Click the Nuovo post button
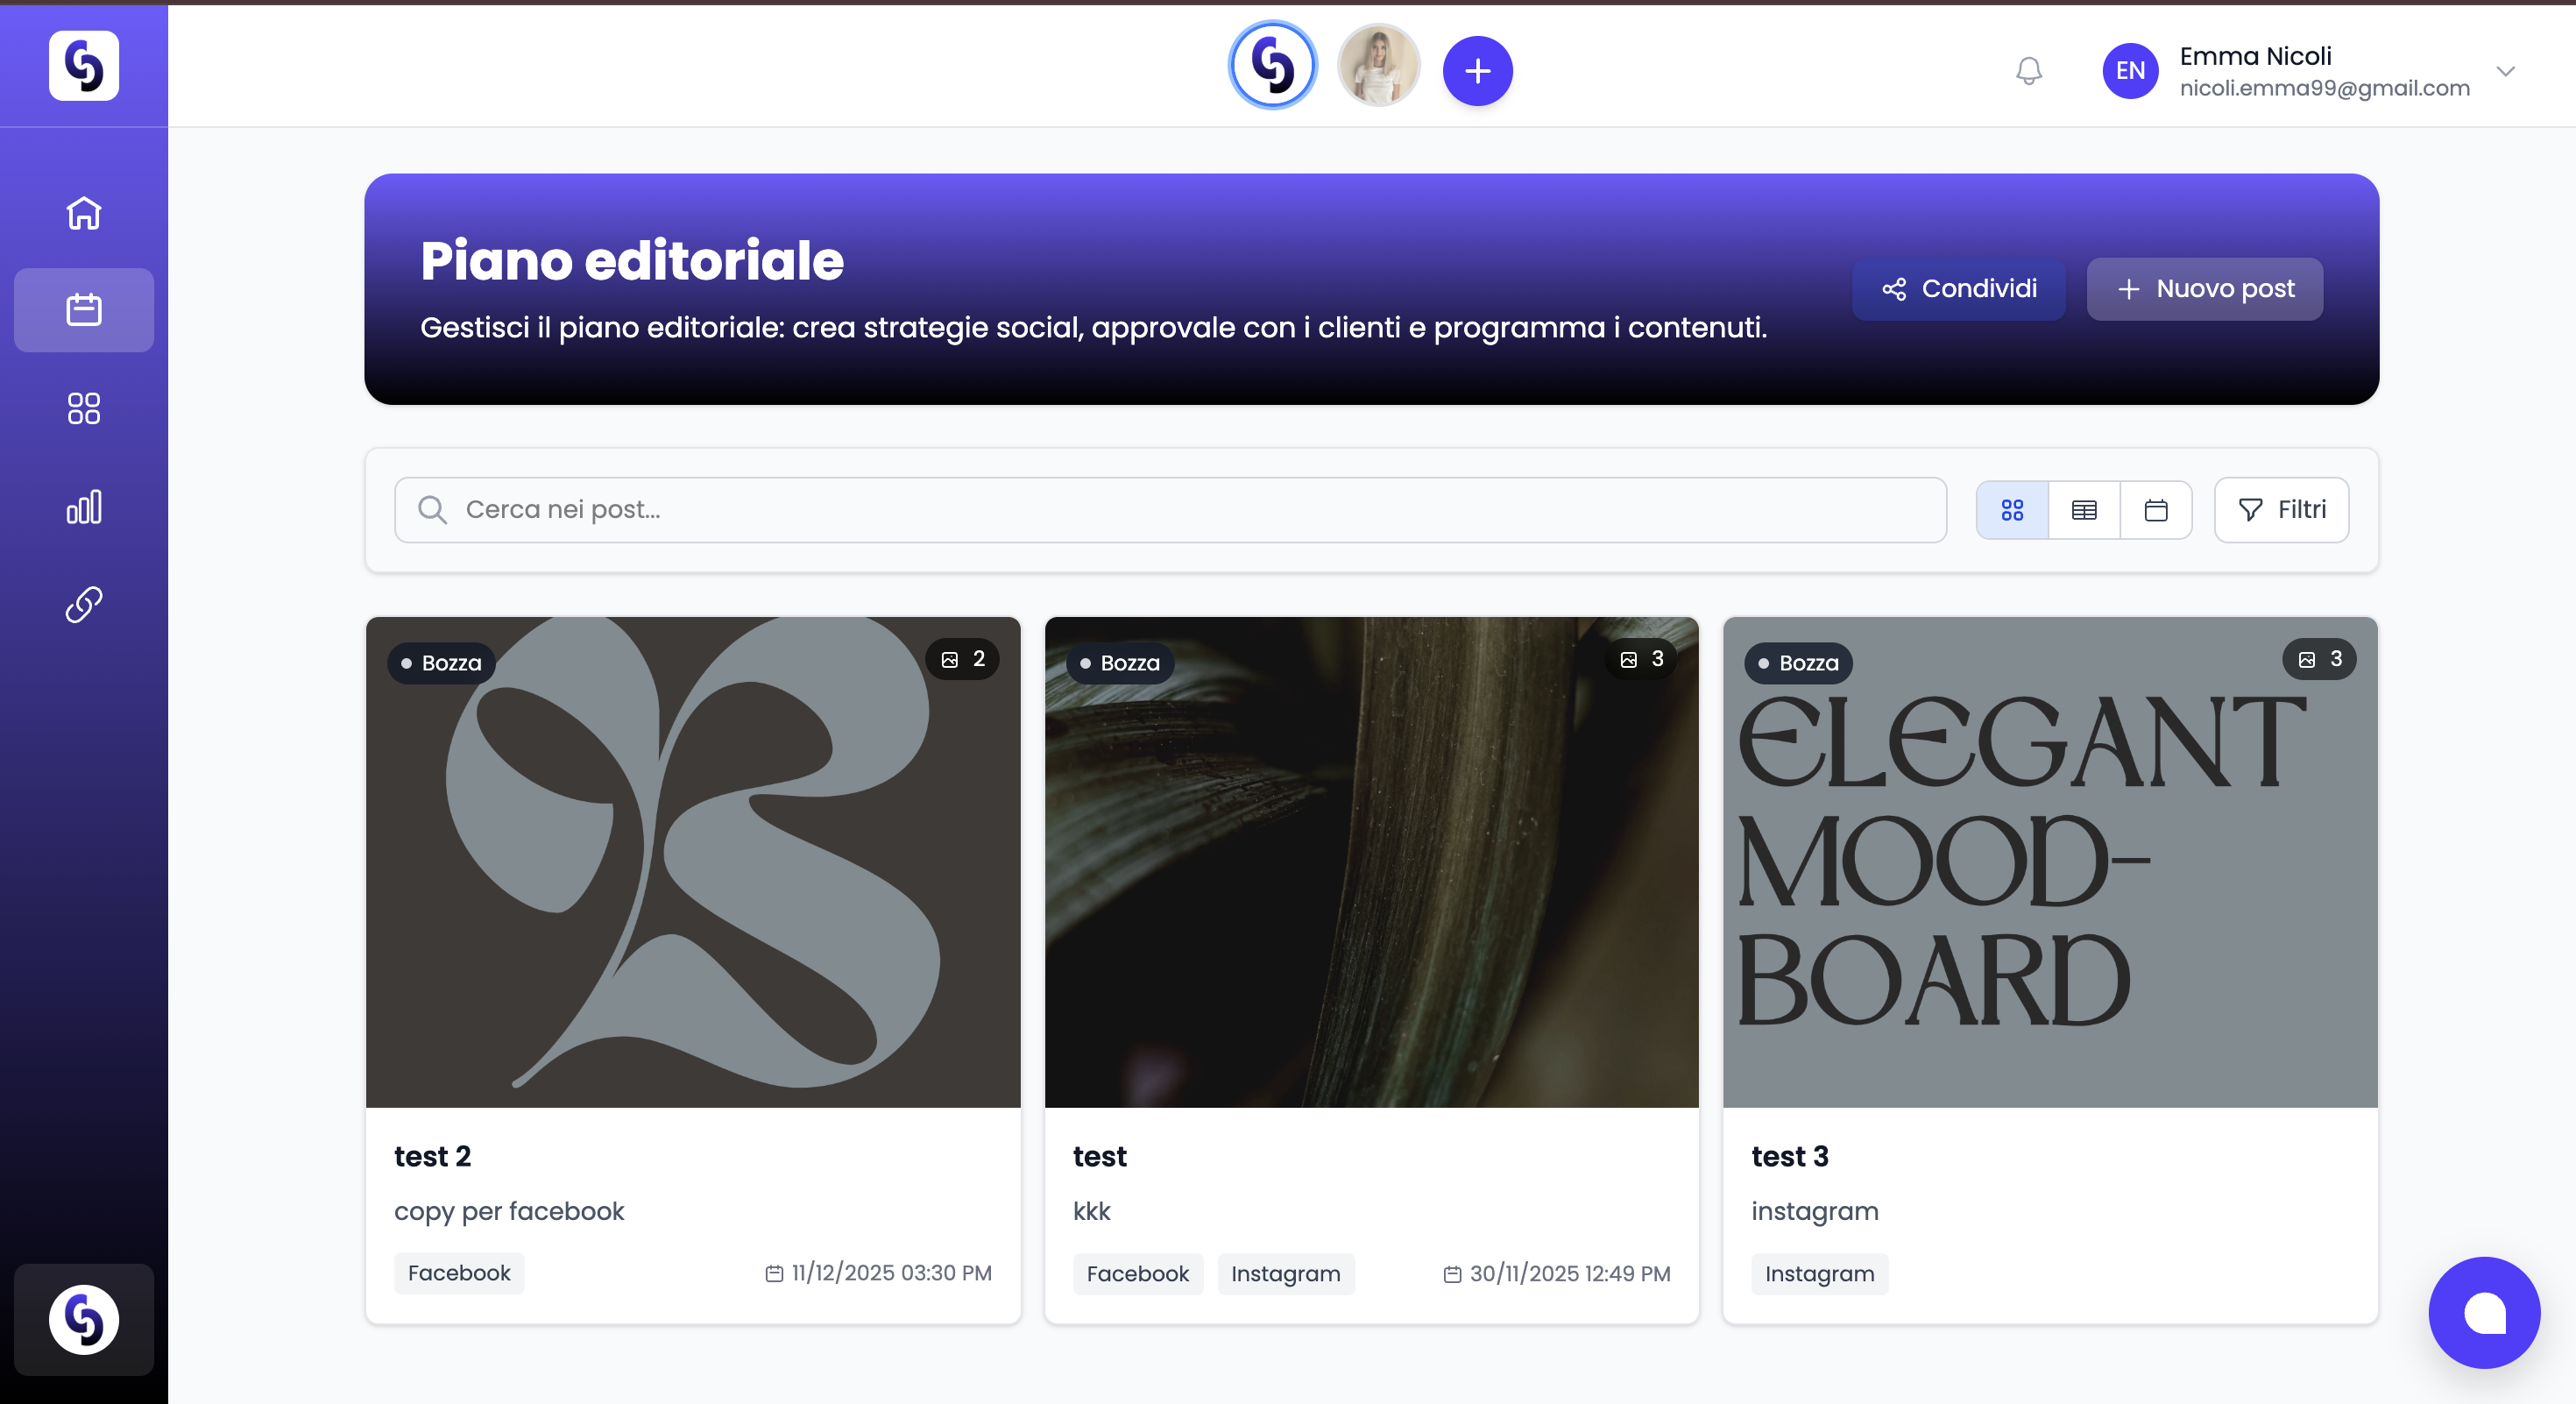Viewport: 2576px width, 1404px height. 2204,289
